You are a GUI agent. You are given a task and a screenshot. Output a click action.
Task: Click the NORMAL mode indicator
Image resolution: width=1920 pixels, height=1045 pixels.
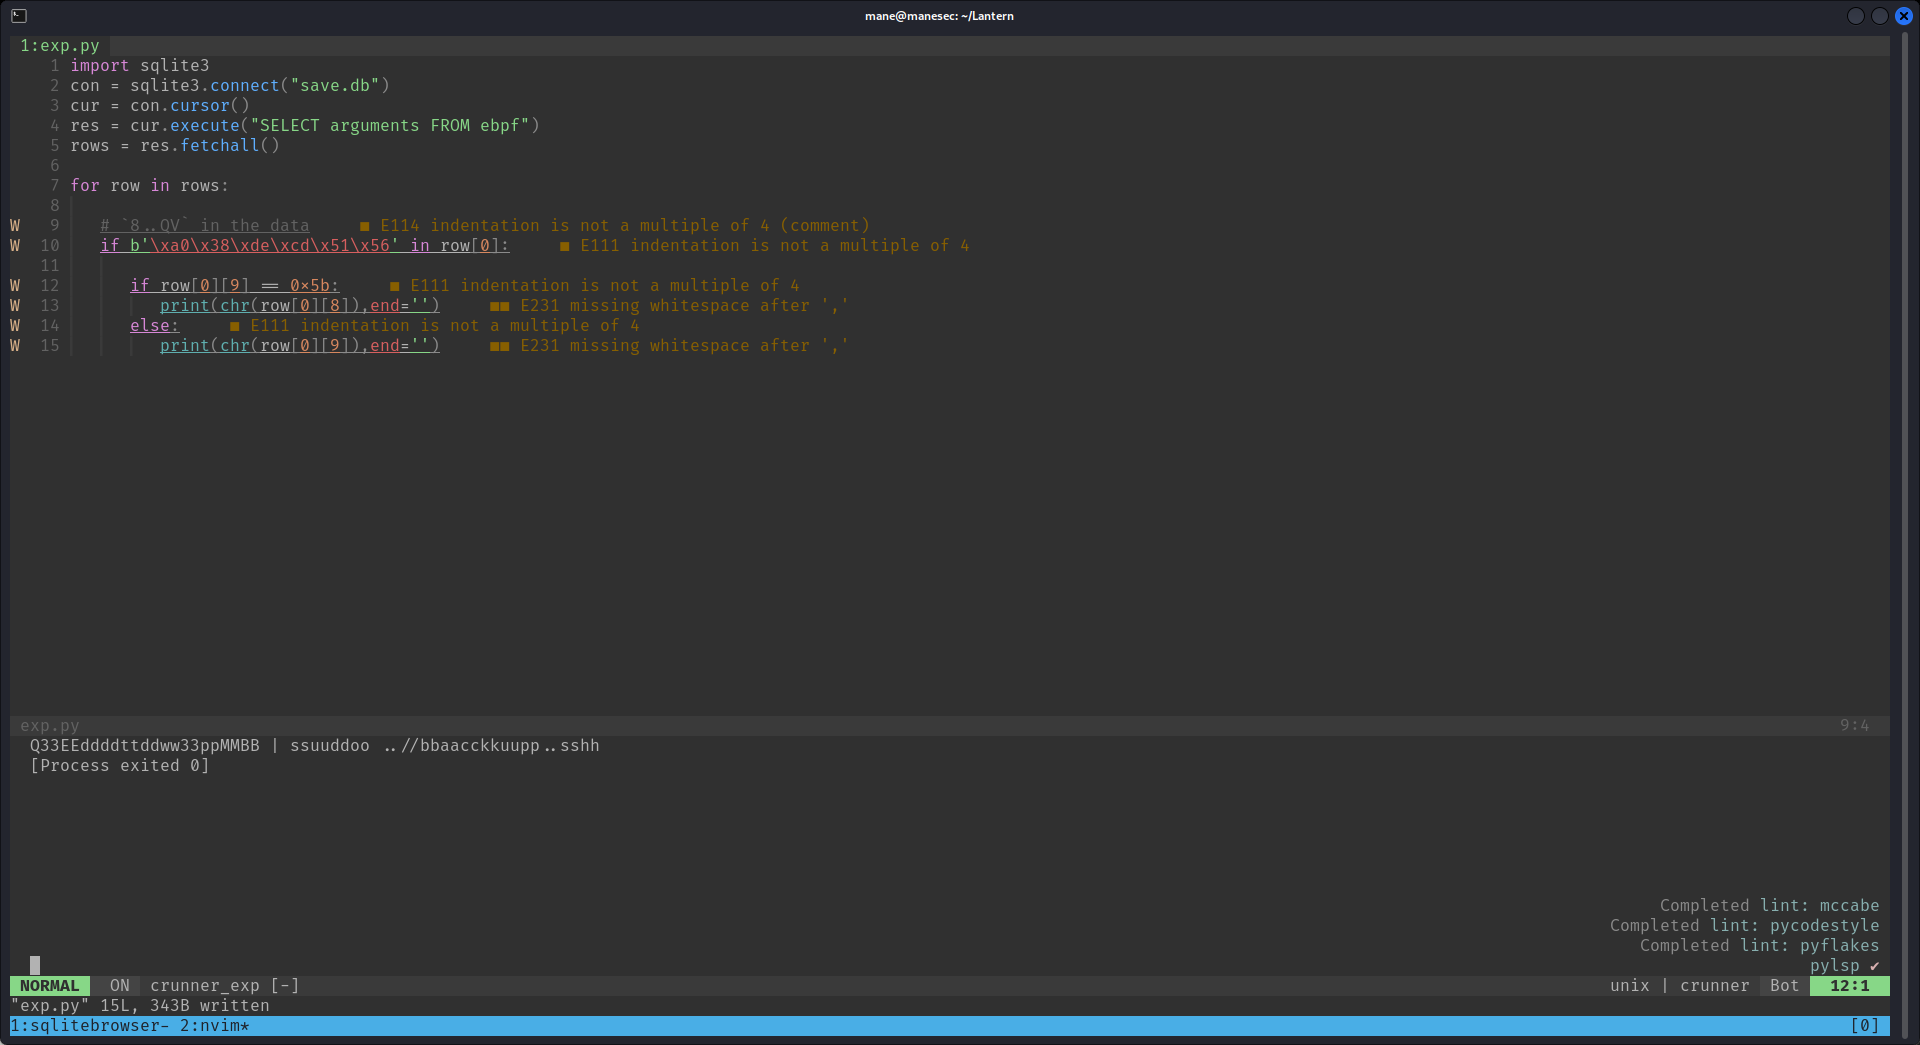[x=50, y=986]
